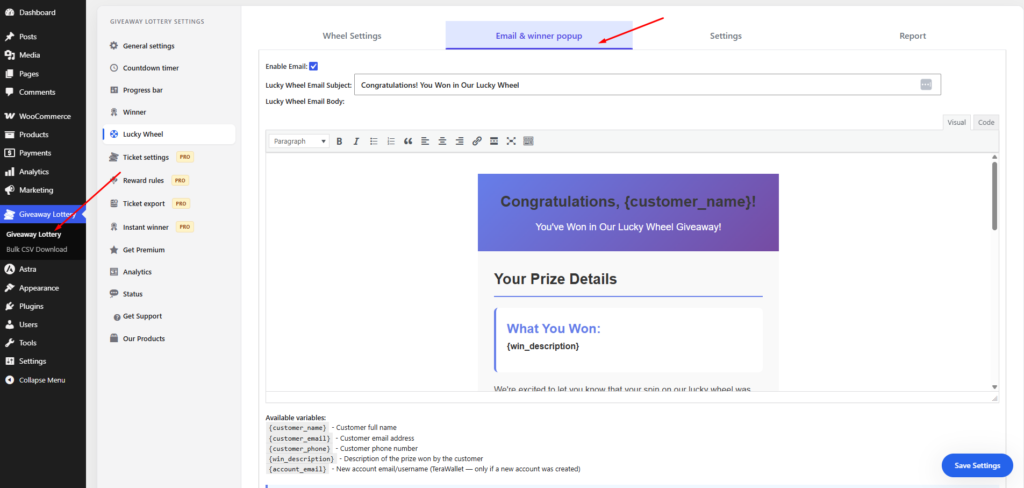Go to WordPress Dashboard
Viewport: 1024px width, 488px height.
tap(42, 12)
